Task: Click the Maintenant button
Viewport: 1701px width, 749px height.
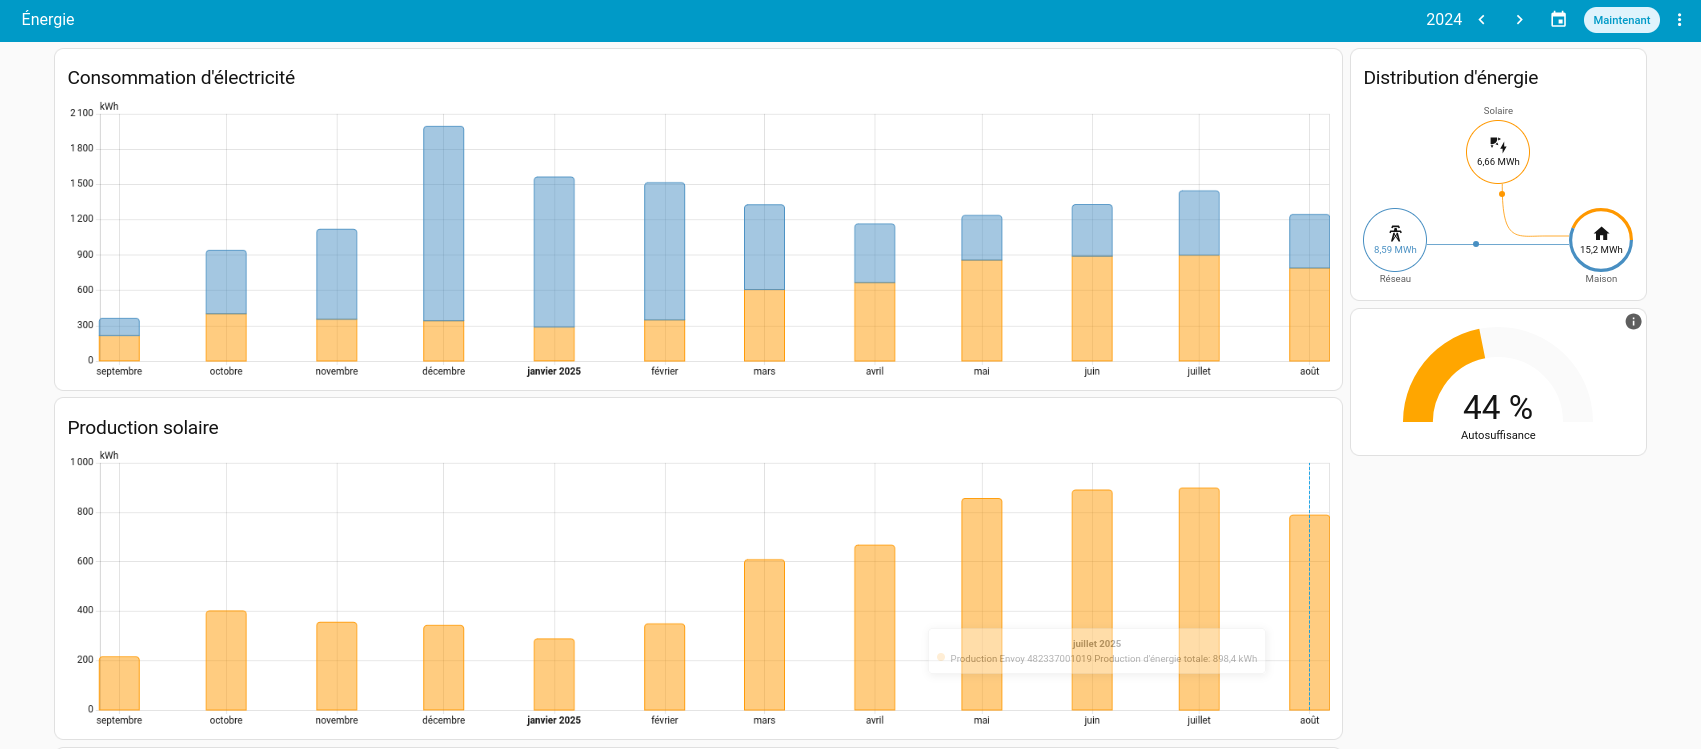Action: click(x=1621, y=20)
